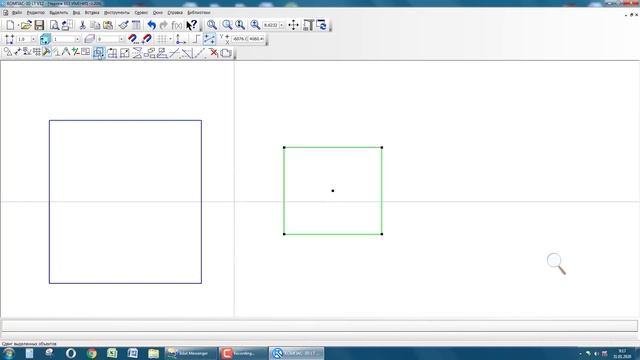Click the center point of the green rectangle

[333, 191]
